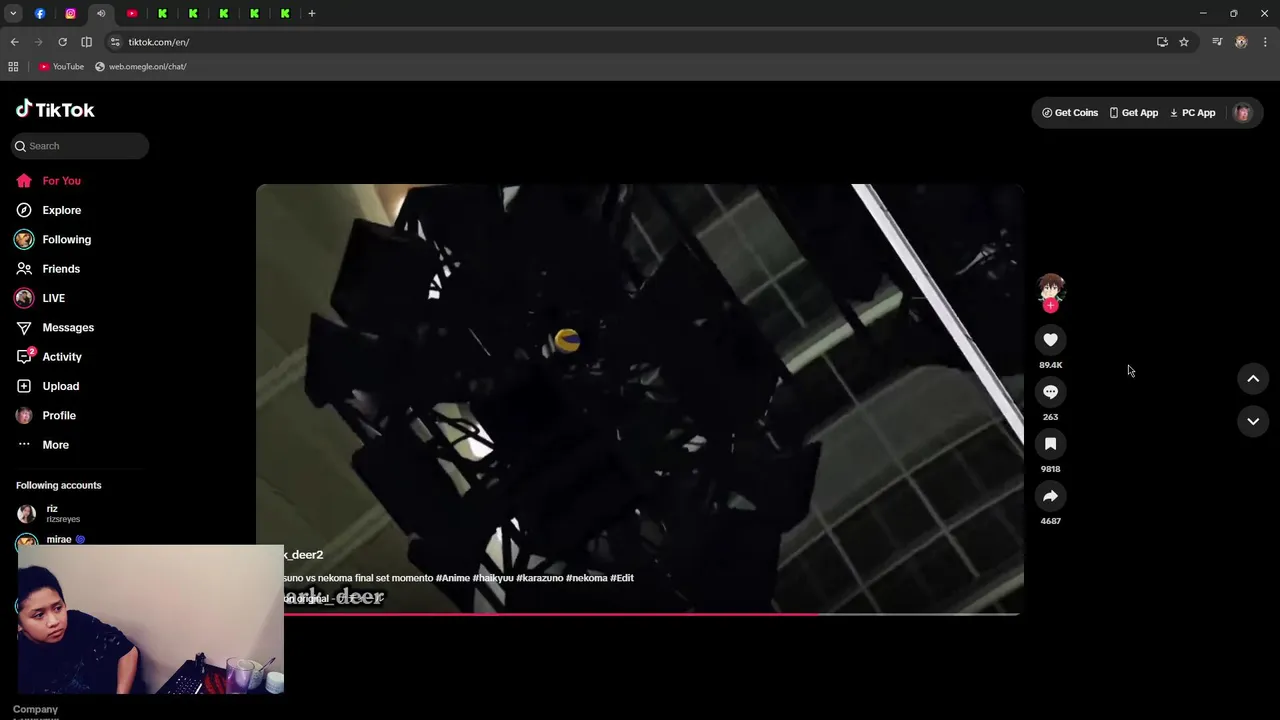Go to the next video with the down chevron
The width and height of the screenshot is (1280, 720).
1253,422
